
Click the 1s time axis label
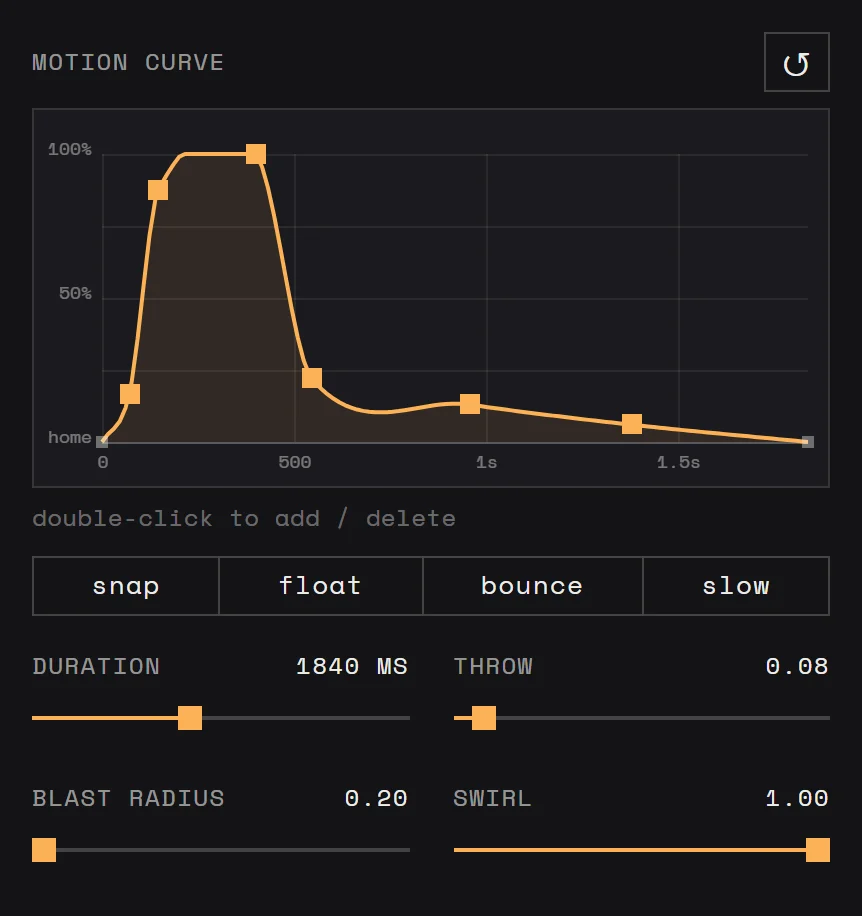(x=486, y=463)
